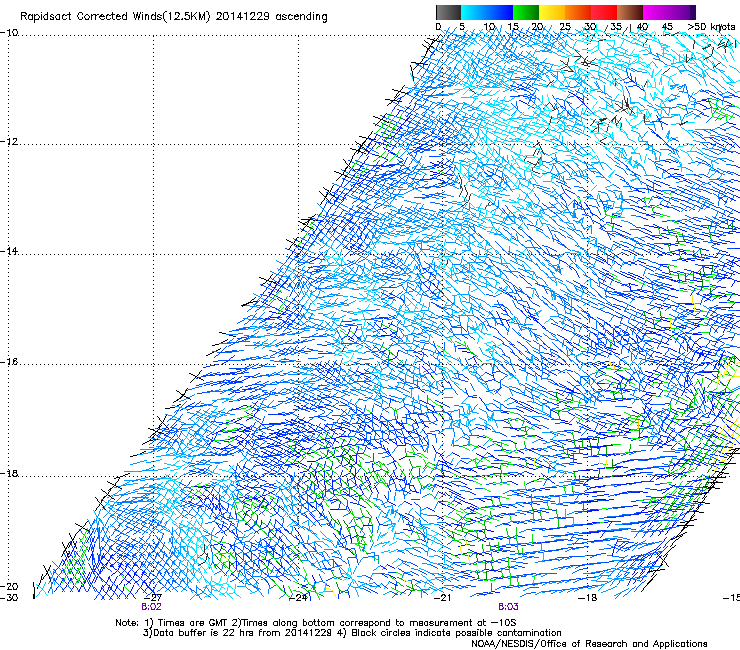Click the purple 8:02 time marker

(x=151, y=607)
